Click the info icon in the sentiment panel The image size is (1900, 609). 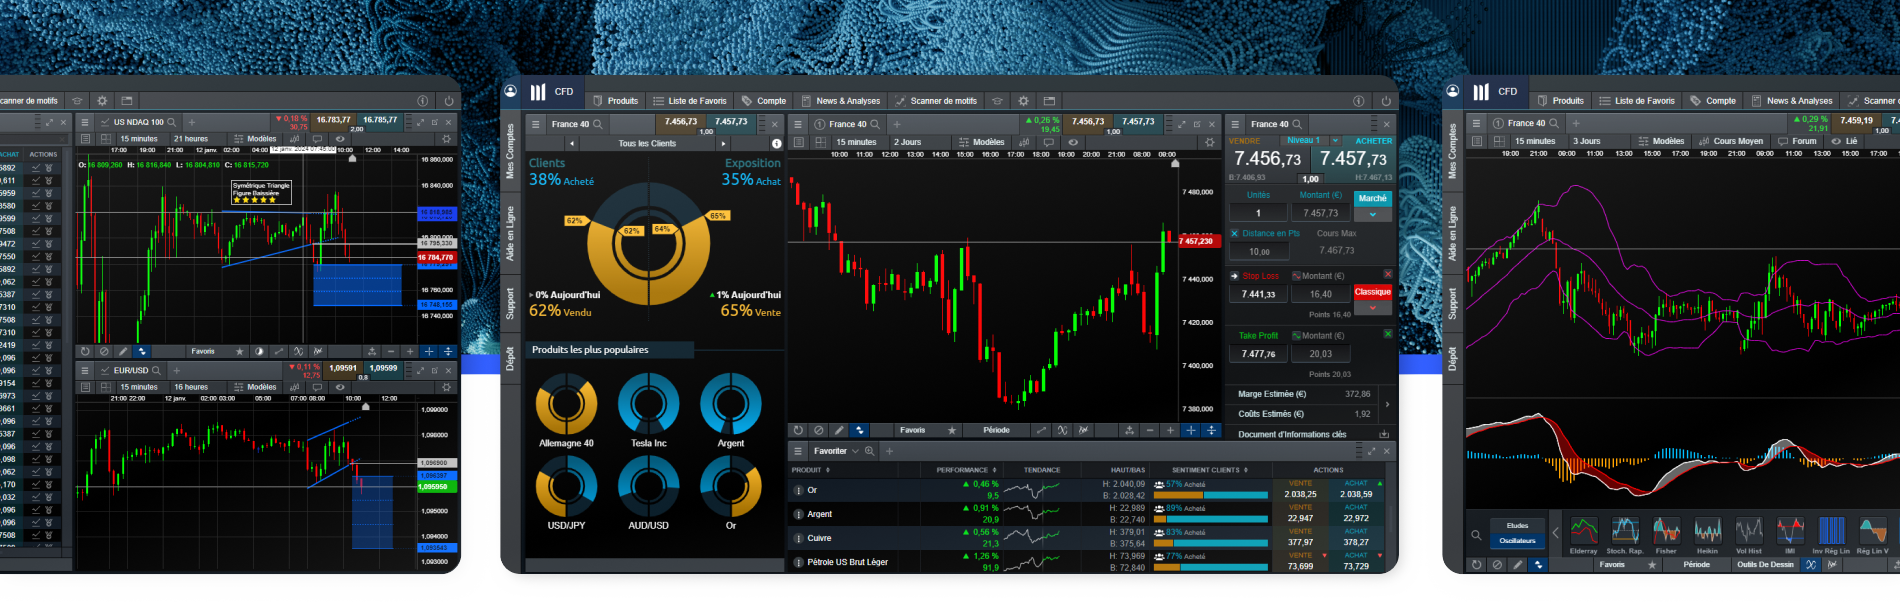pyautogui.click(x=776, y=143)
